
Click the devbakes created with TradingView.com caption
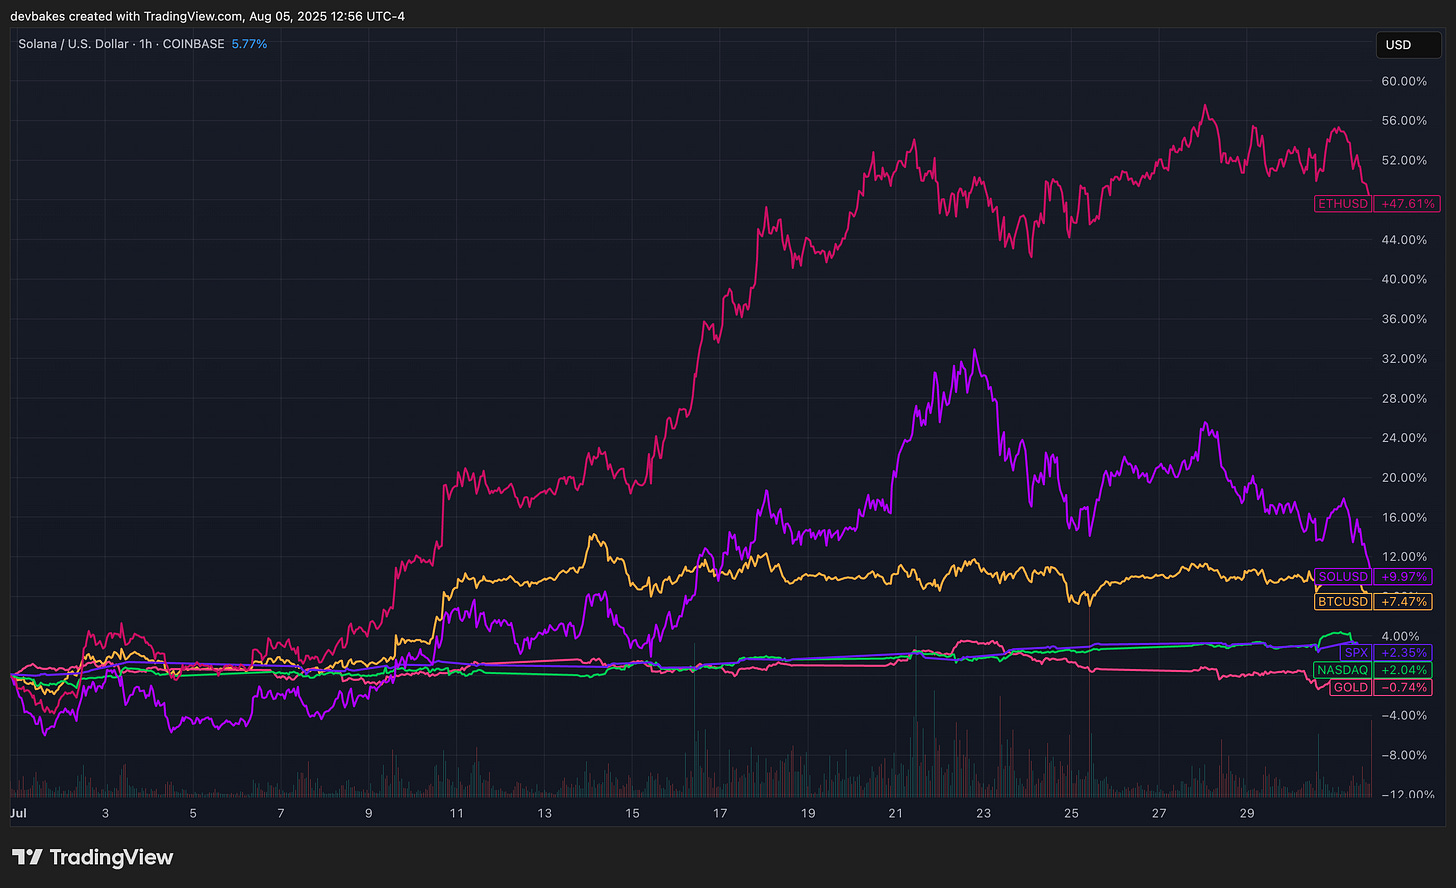pyautogui.click(x=207, y=16)
